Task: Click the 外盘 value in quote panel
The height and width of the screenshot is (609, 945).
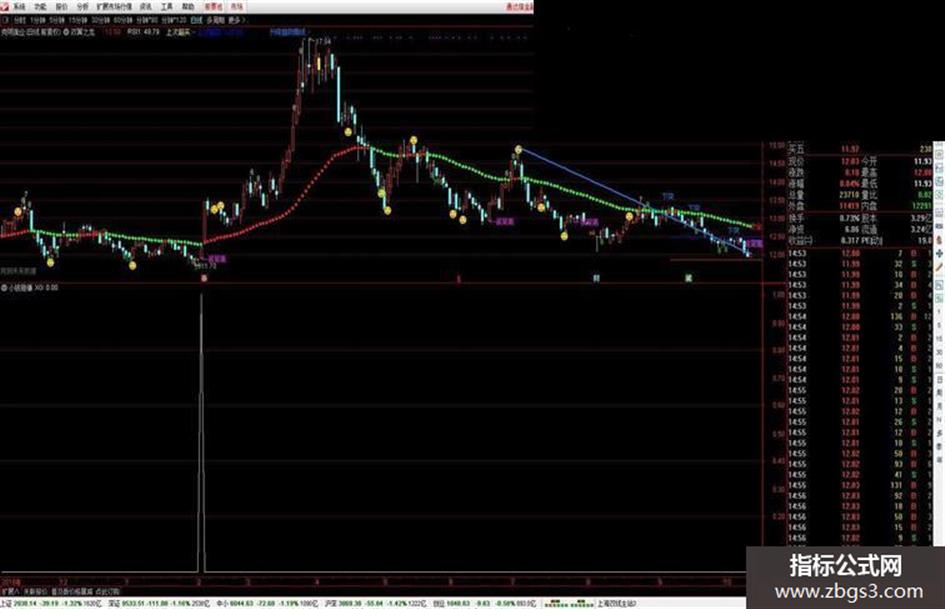Action: click(849, 206)
